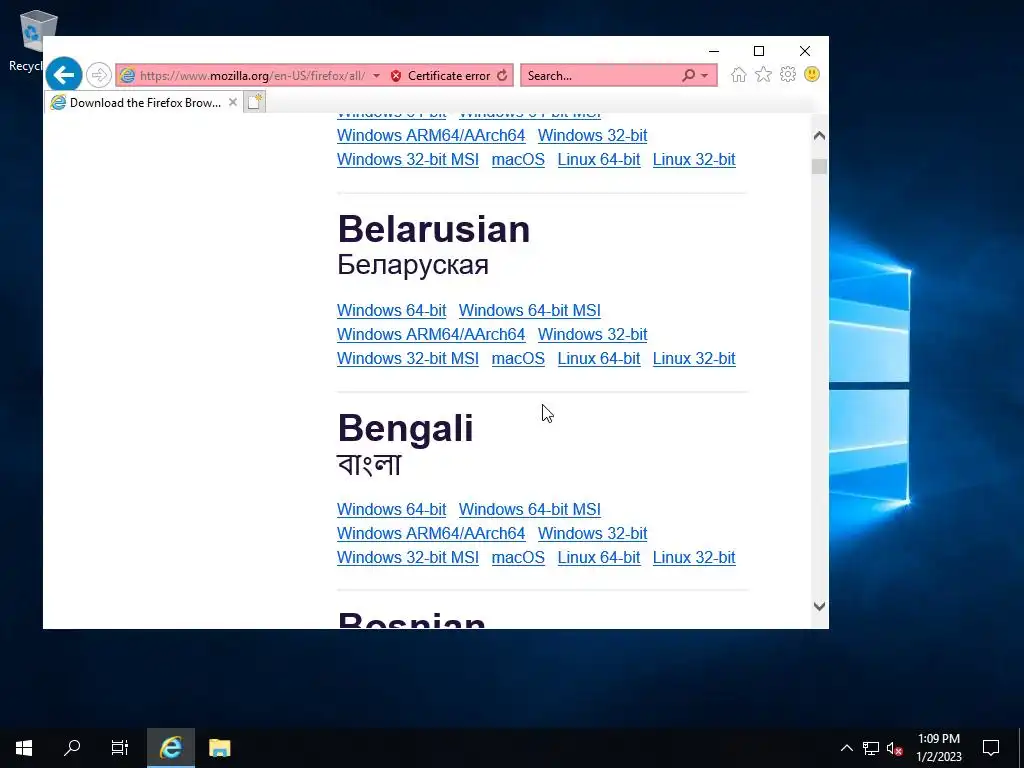1024x768 pixels.
Task: Click the Беларуская subtitle text
Action: click(x=413, y=265)
